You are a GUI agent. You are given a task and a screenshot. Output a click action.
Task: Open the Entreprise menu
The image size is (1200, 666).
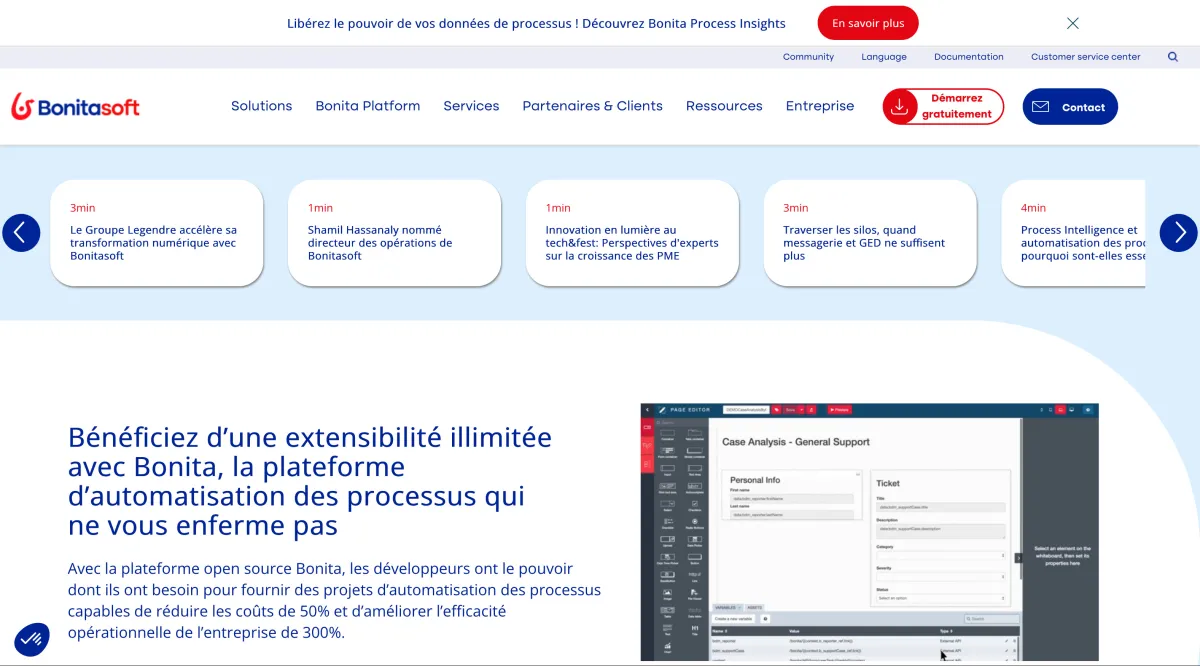pos(820,106)
